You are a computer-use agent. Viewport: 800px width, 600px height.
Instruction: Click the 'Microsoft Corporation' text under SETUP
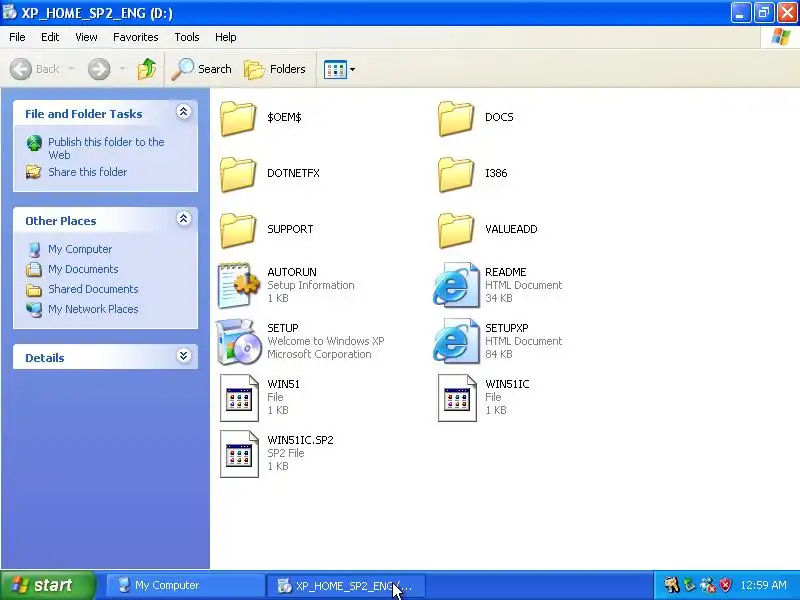319,354
